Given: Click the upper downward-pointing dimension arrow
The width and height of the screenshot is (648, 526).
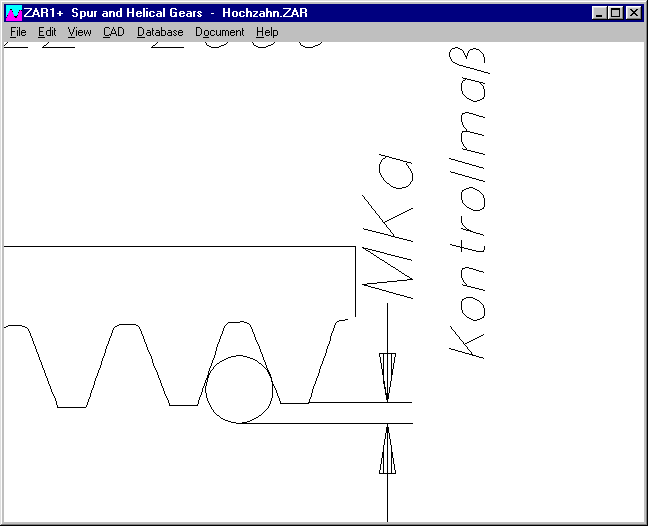Looking at the screenshot, I should point(388,375).
